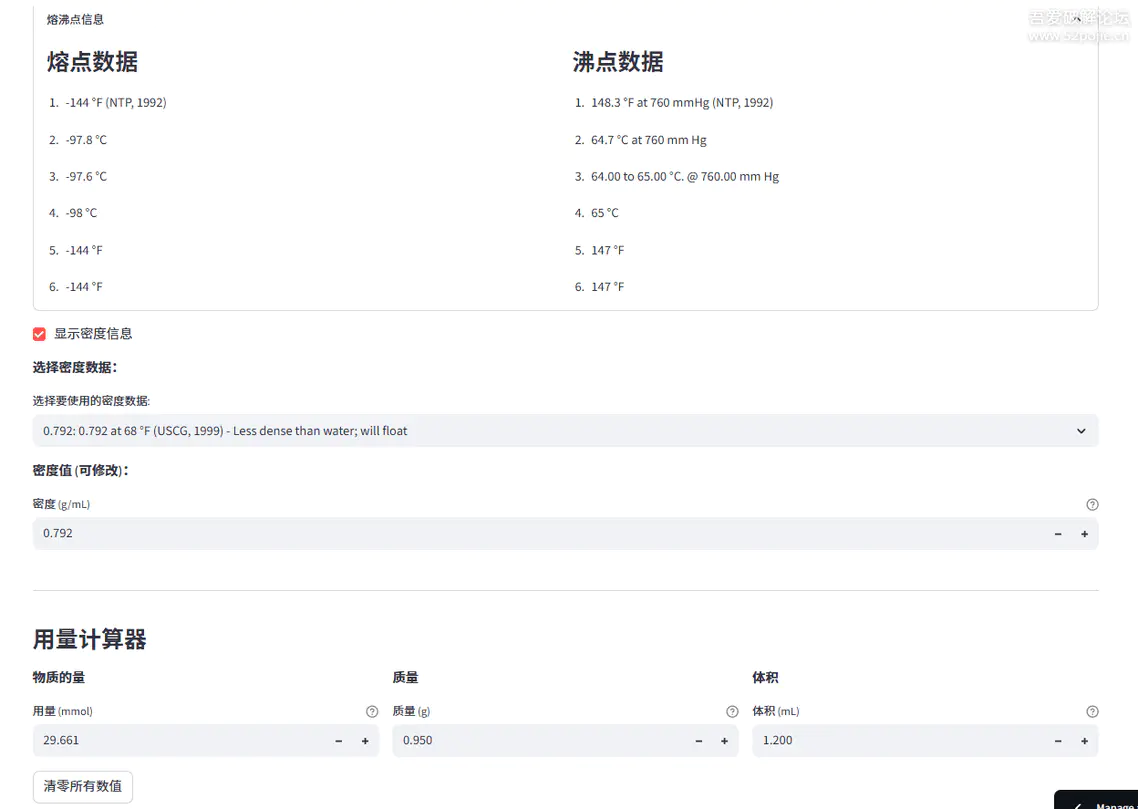Click the 熔点数据 heading
The image size is (1138, 809).
tap(92, 62)
